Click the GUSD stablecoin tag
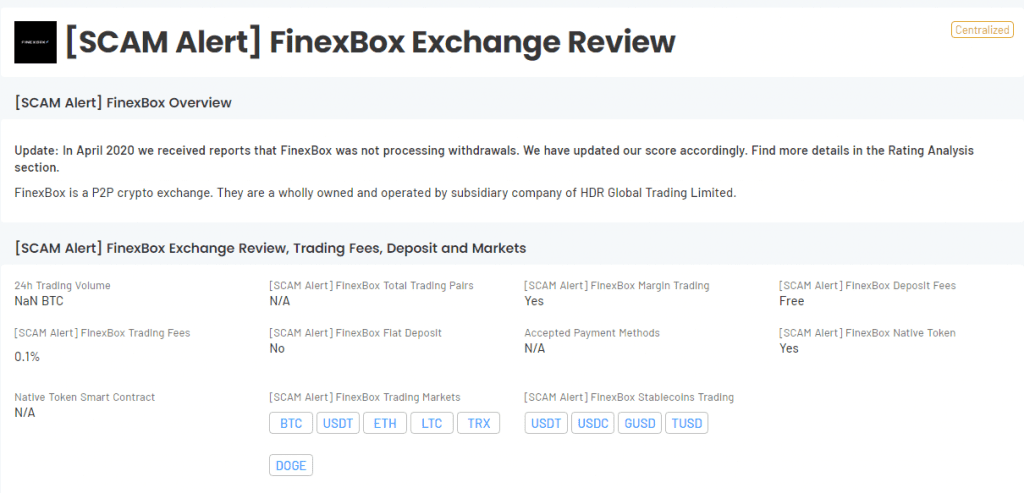The image size is (1024, 493). (640, 423)
